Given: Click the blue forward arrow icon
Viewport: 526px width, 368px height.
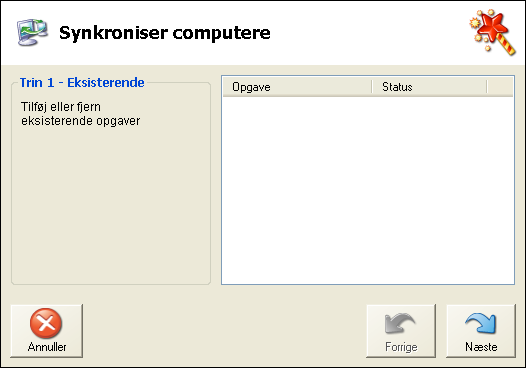Looking at the screenshot, I should click(x=480, y=323).
